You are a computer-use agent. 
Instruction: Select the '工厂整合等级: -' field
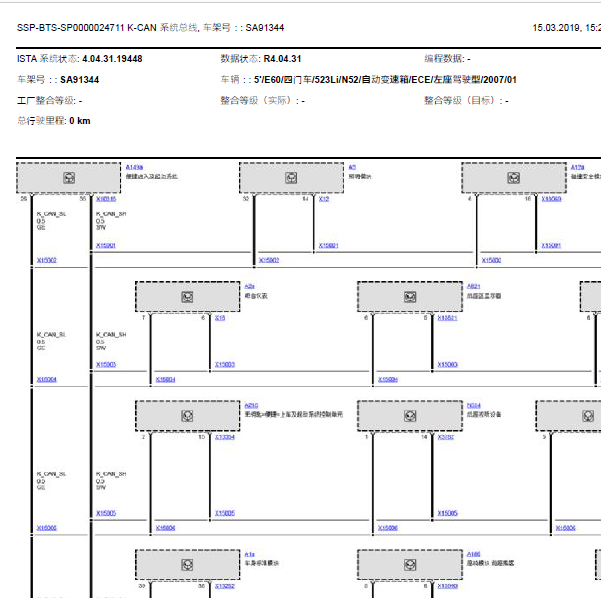click(x=49, y=101)
